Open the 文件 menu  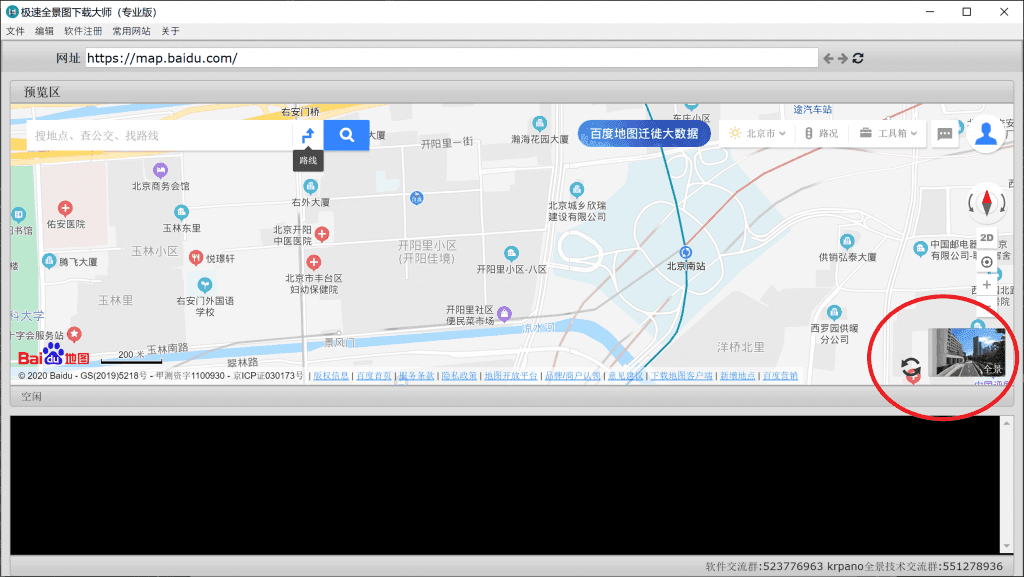[16, 30]
